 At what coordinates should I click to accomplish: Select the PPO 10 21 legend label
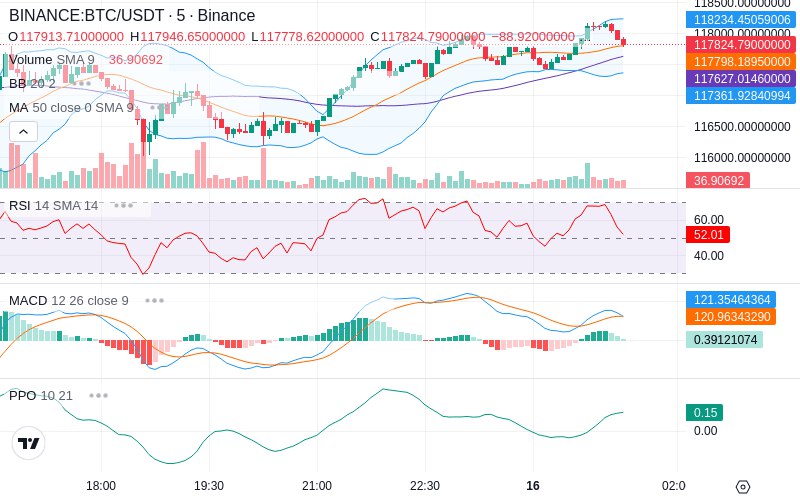click(x=41, y=395)
